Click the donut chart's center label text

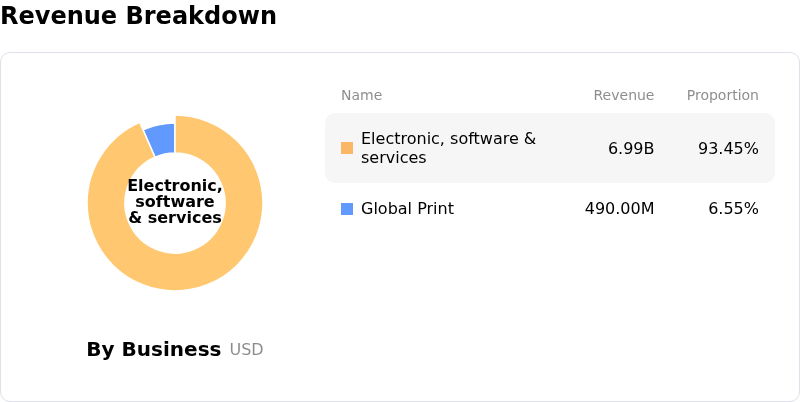175,202
